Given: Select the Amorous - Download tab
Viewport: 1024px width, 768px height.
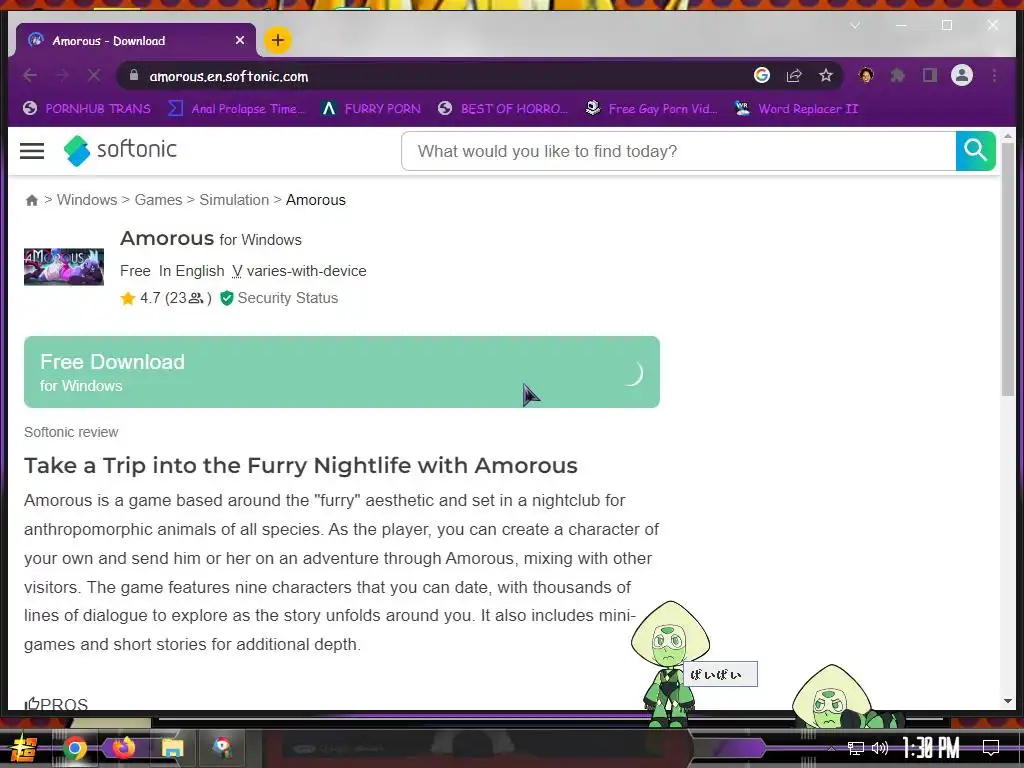Looking at the screenshot, I should click(x=135, y=40).
